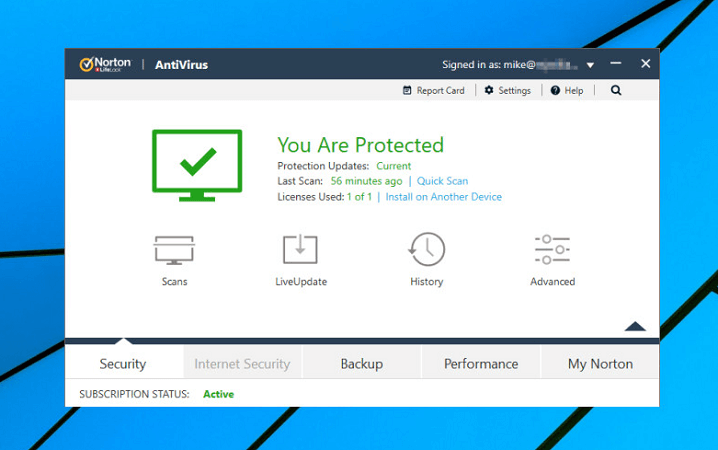The width and height of the screenshot is (718, 450).
Task: Click the '1 of 1' licenses value
Action: 359,197
